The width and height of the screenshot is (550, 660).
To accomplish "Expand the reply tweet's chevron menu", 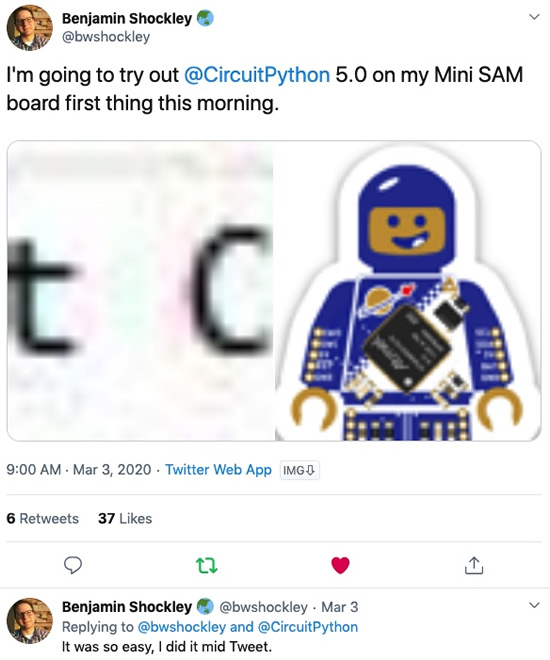I will (534, 605).
